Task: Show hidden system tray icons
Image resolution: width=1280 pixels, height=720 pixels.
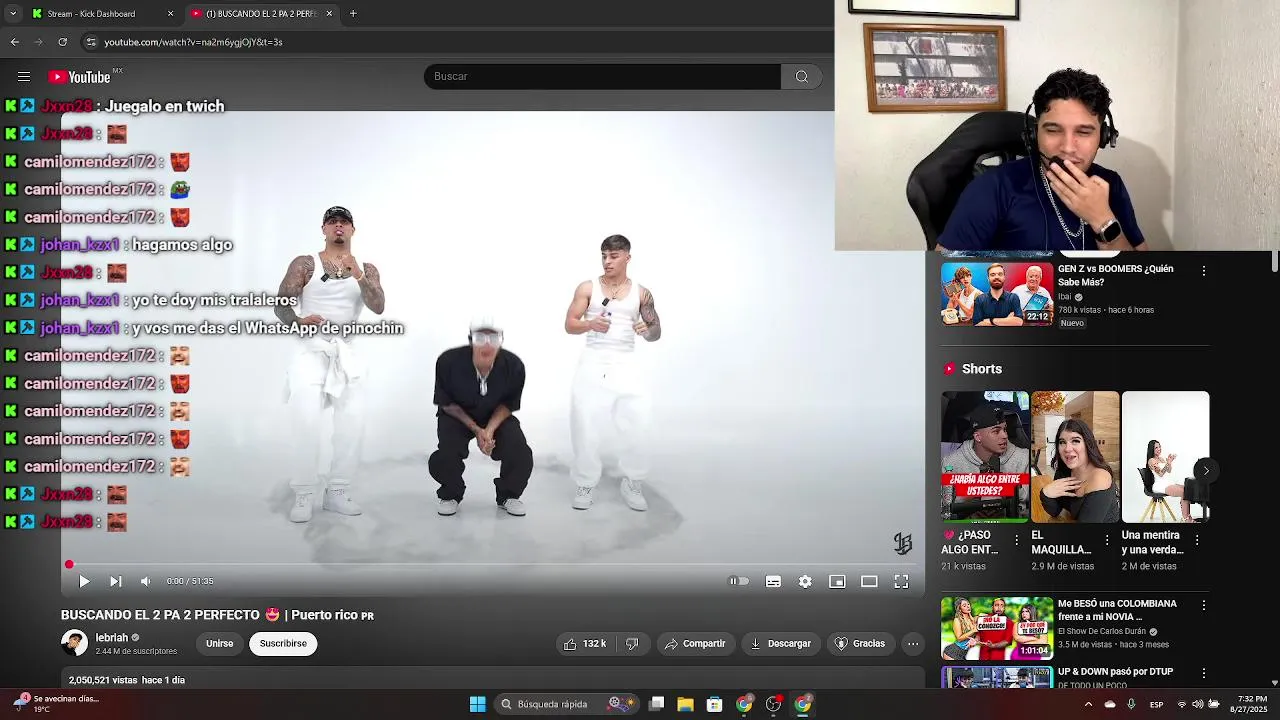Action: pyautogui.click(x=1088, y=704)
